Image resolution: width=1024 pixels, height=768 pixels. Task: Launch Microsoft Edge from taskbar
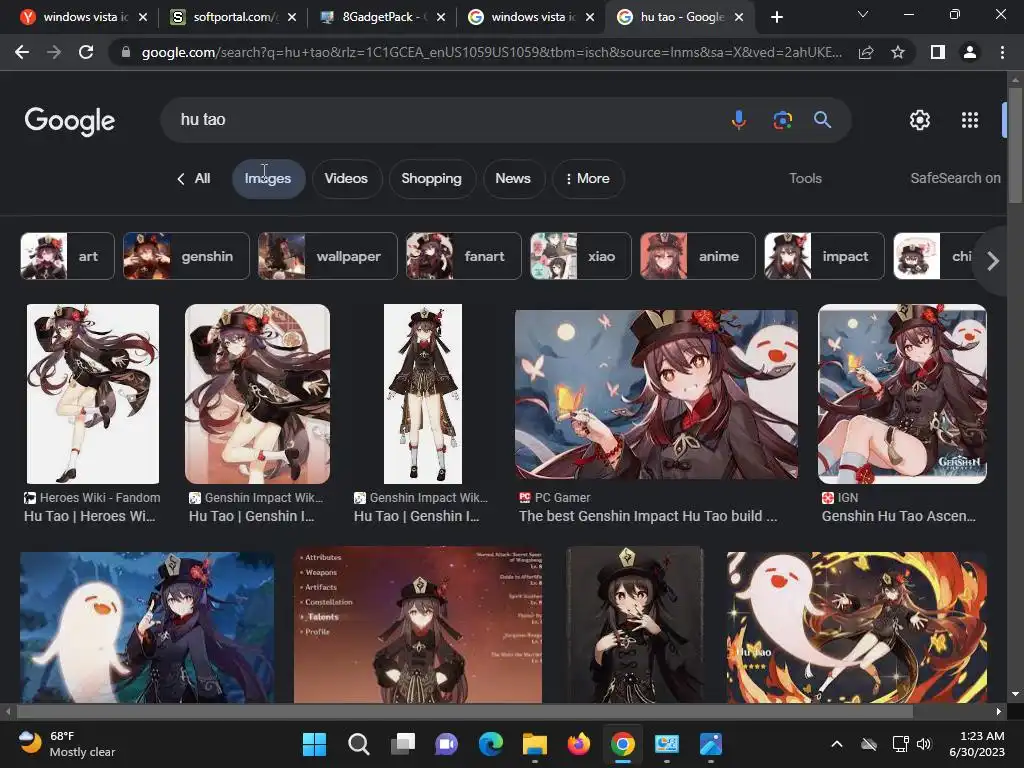coord(490,744)
